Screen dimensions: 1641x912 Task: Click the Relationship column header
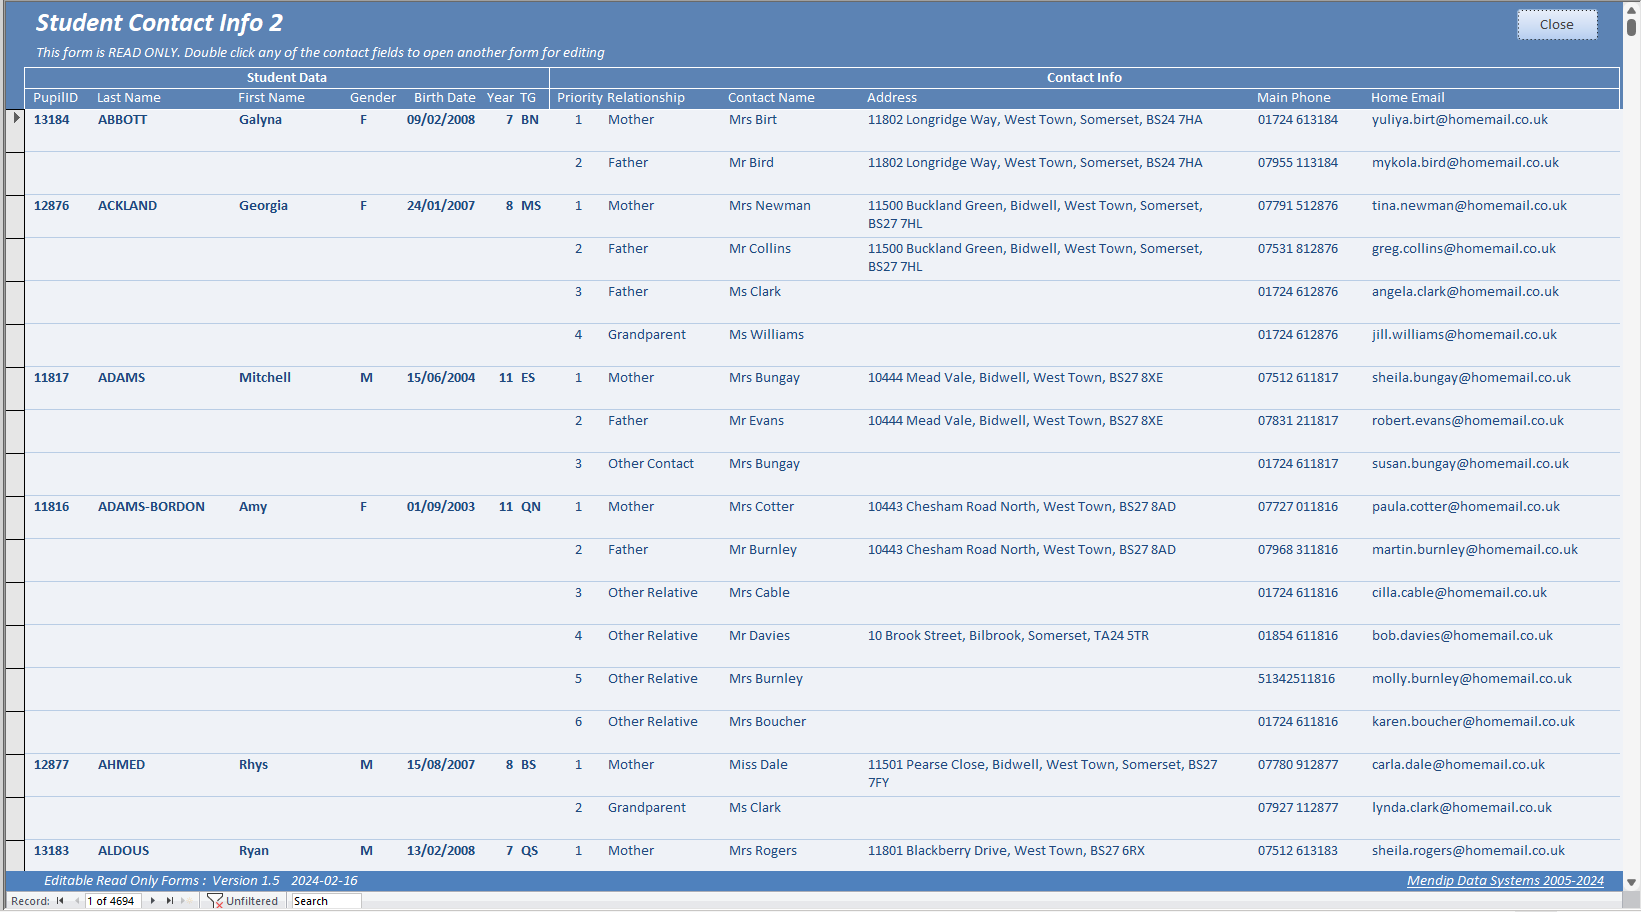coord(646,98)
